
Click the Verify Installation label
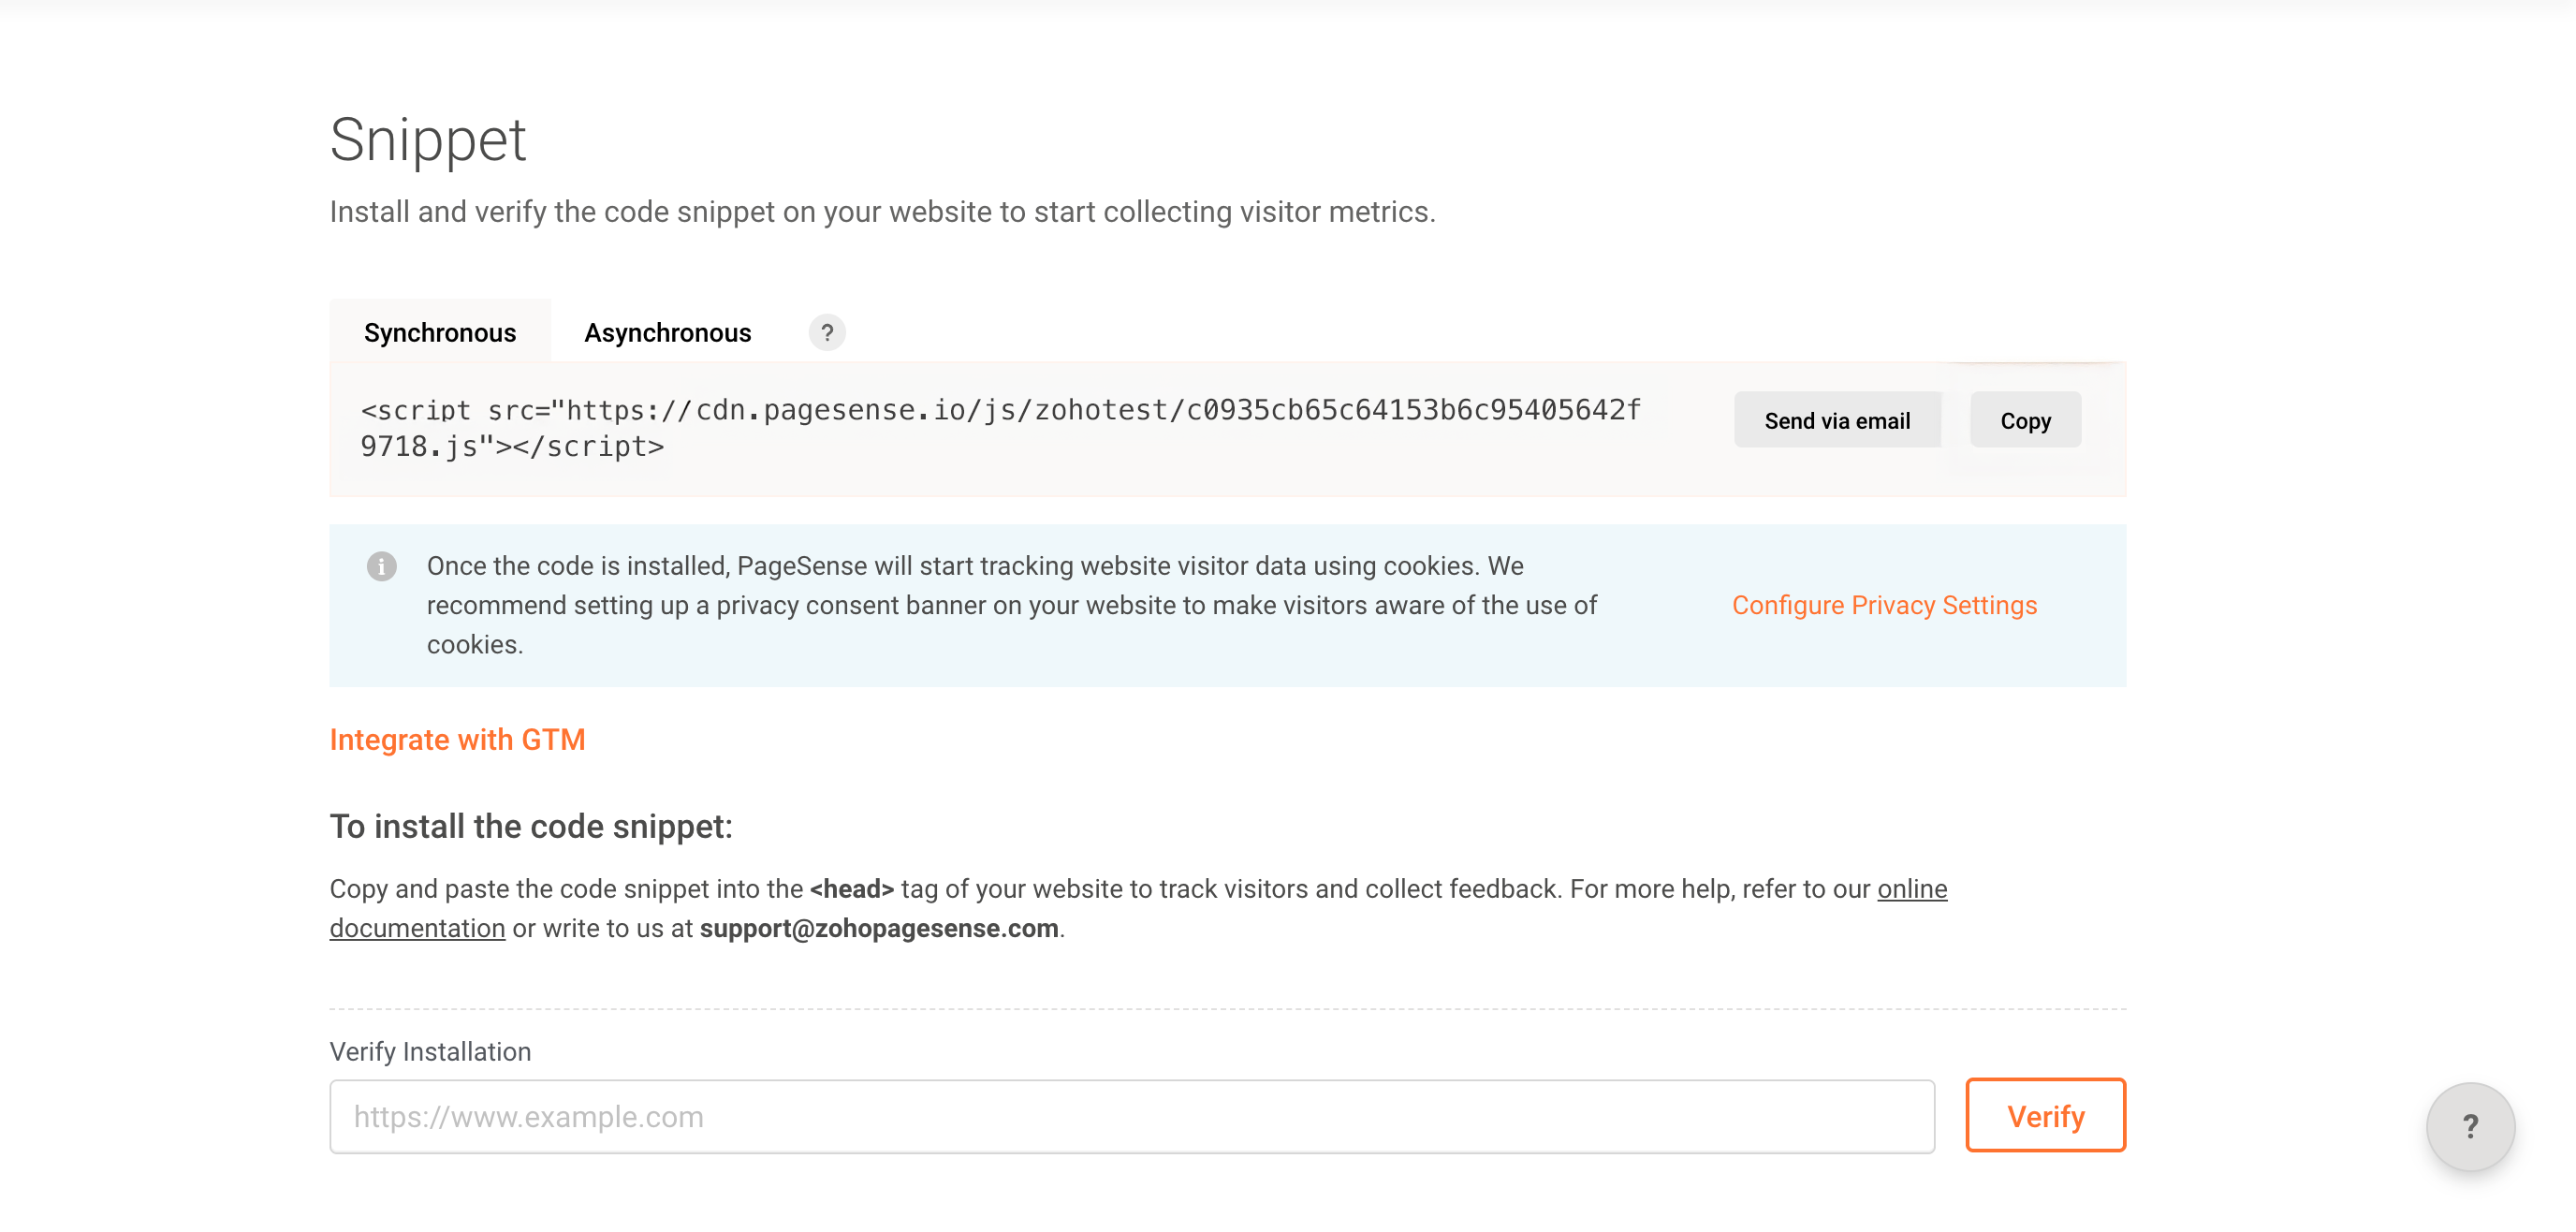point(430,1052)
